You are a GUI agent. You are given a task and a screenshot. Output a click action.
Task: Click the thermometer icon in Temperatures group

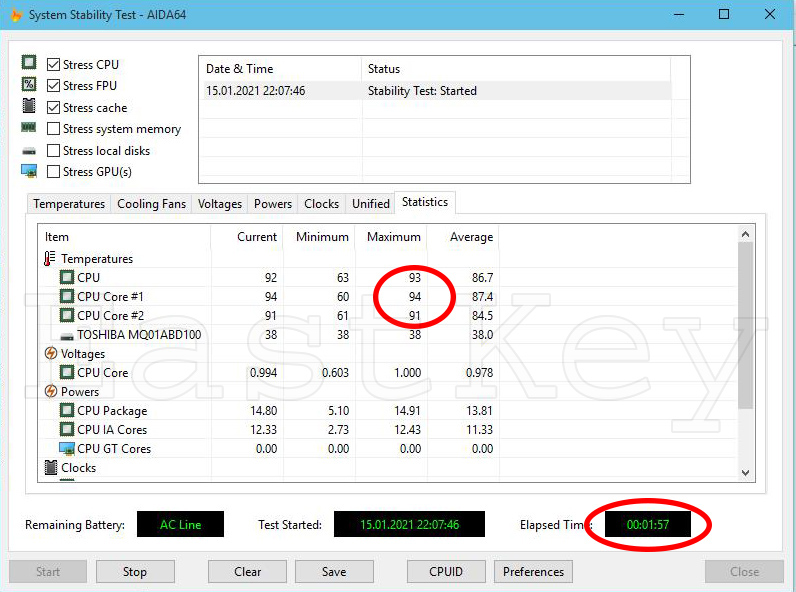click(49, 258)
